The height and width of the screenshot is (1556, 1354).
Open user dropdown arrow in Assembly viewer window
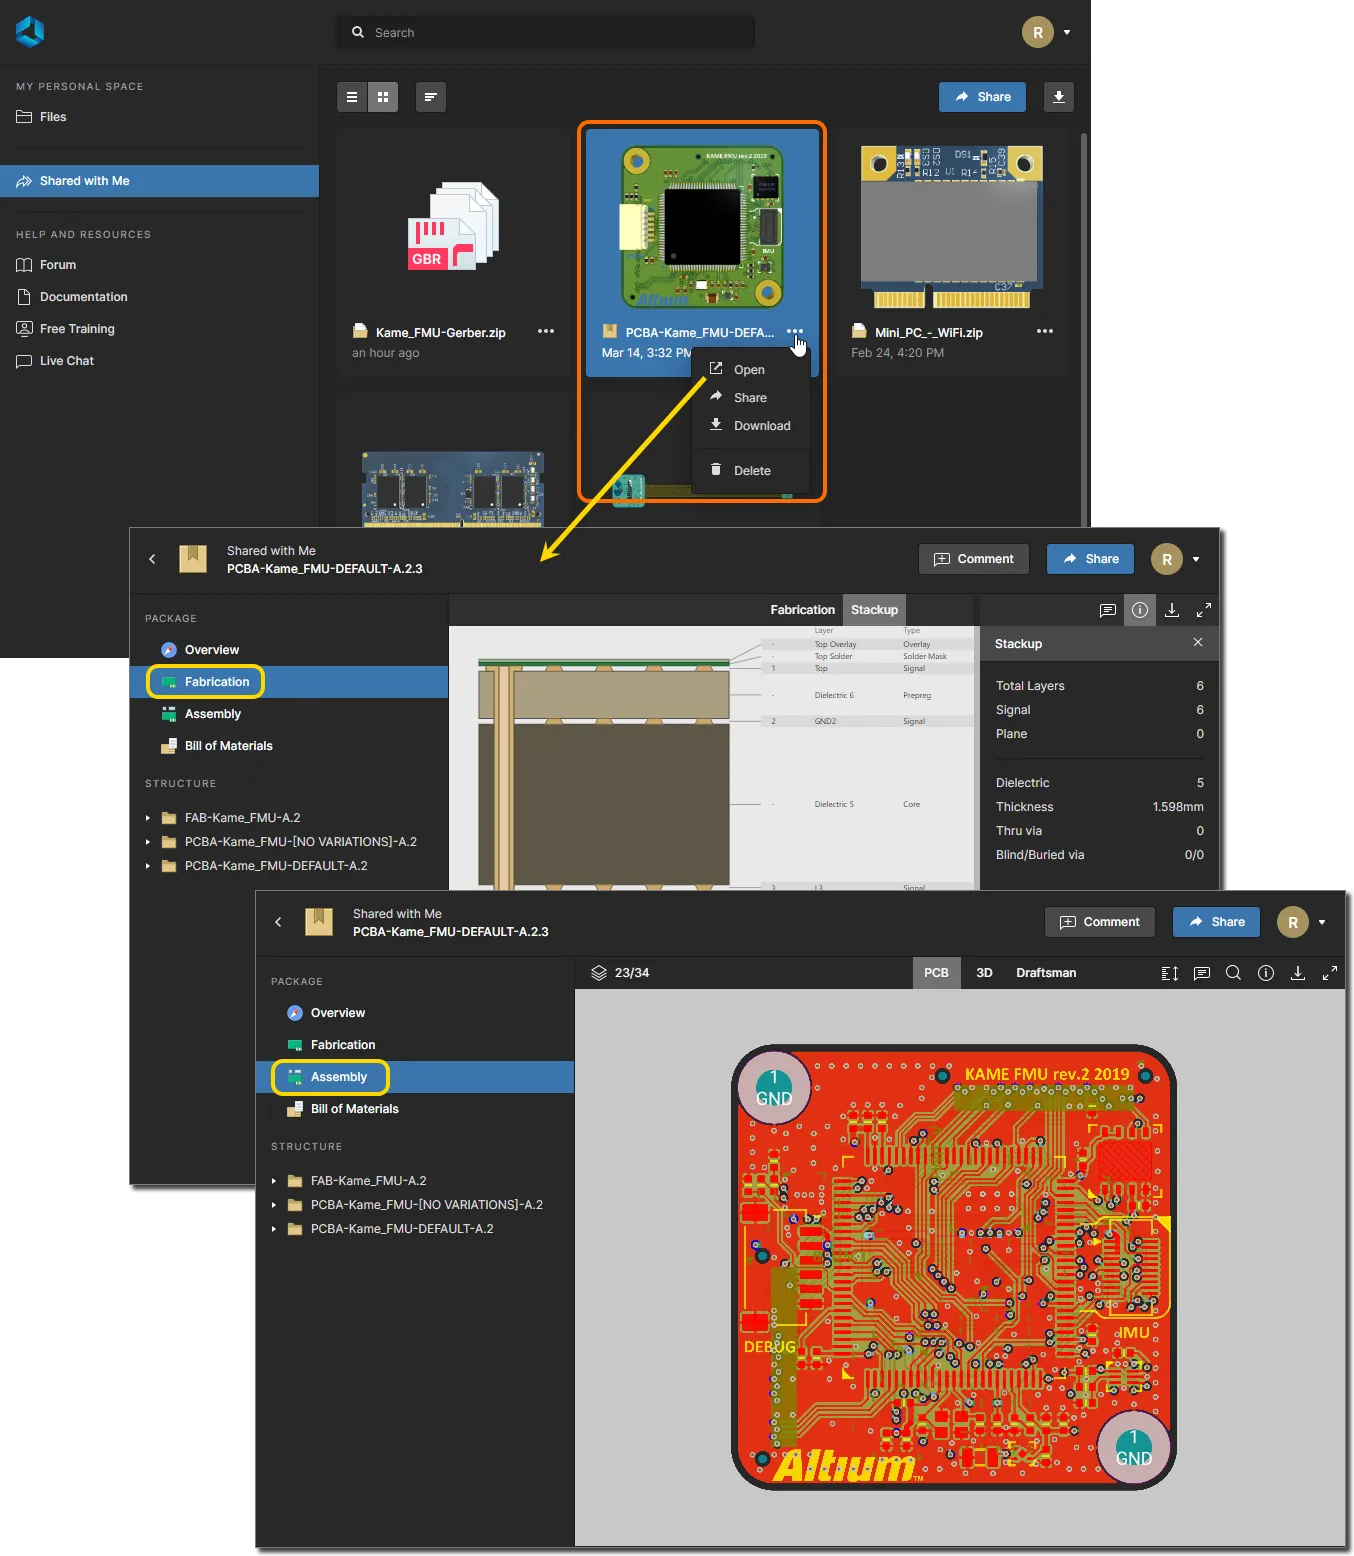(1322, 923)
